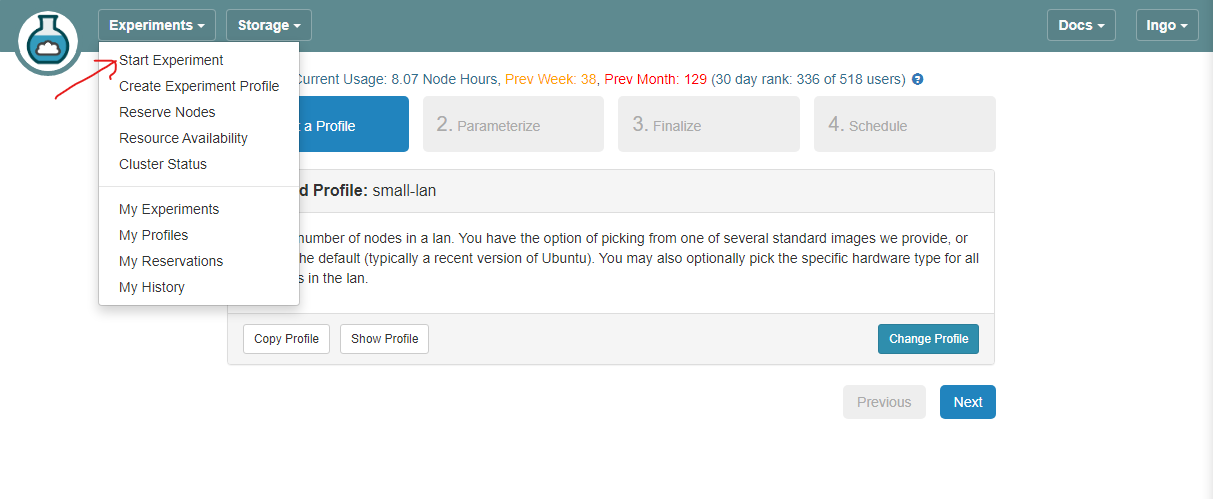
Task: Switch to the Parameterize step
Action: pos(513,124)
